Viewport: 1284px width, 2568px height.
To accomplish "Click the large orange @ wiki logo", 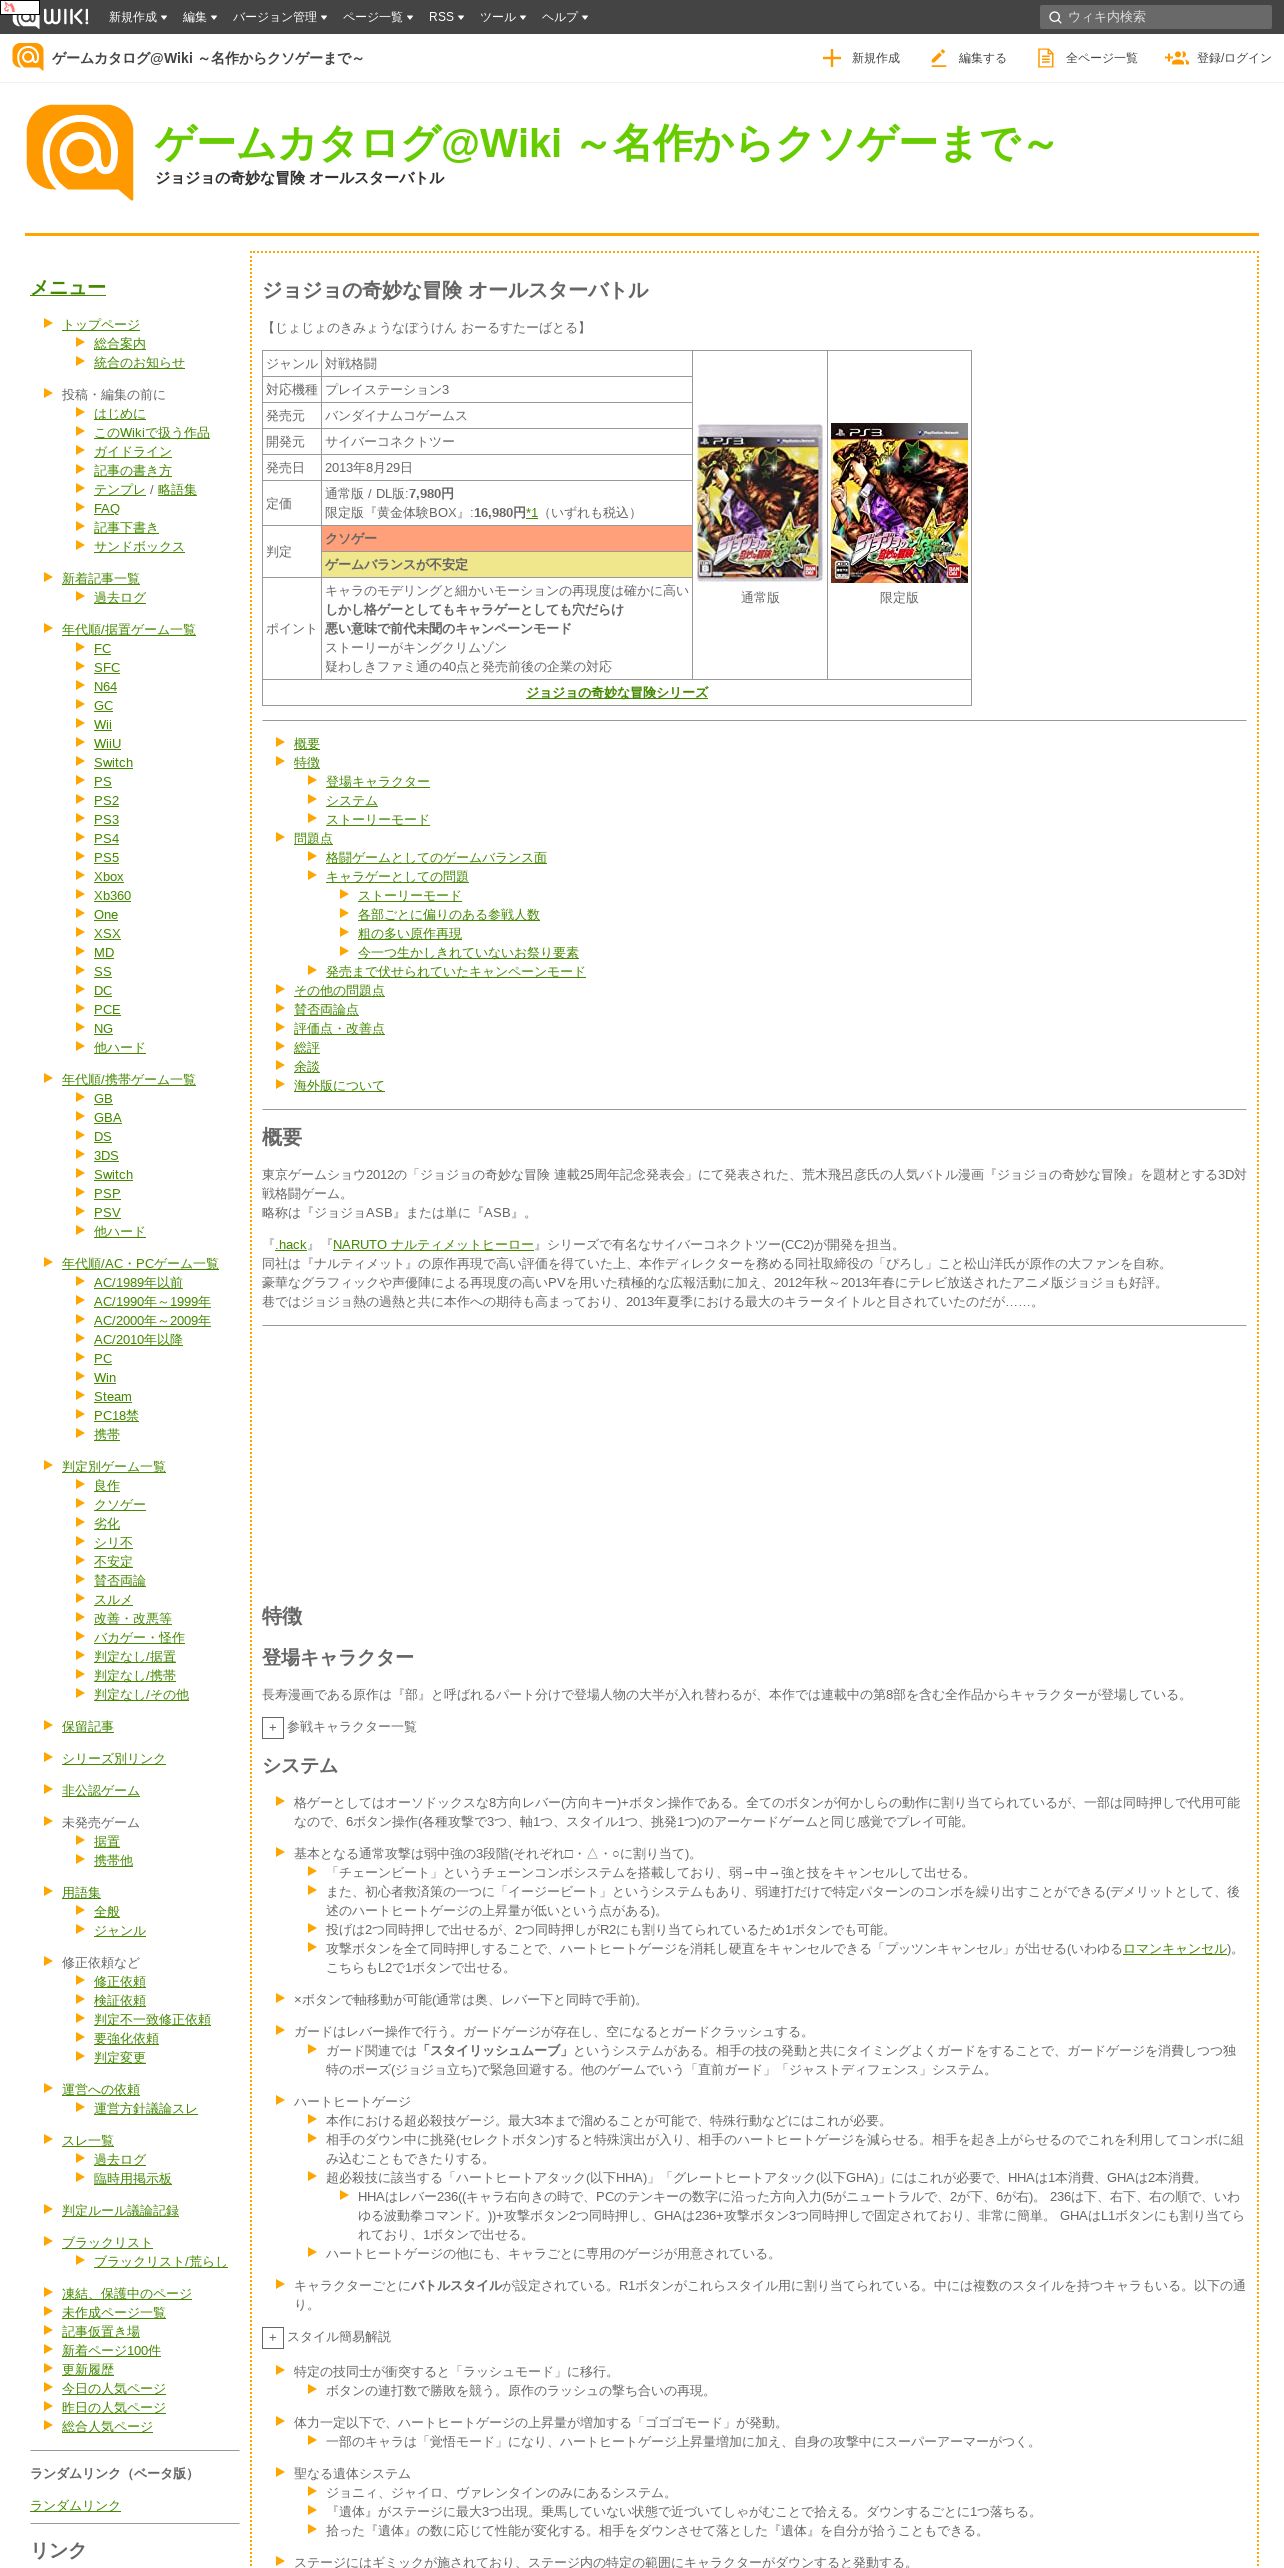I will pyautogui.click(x=80, y=152).
